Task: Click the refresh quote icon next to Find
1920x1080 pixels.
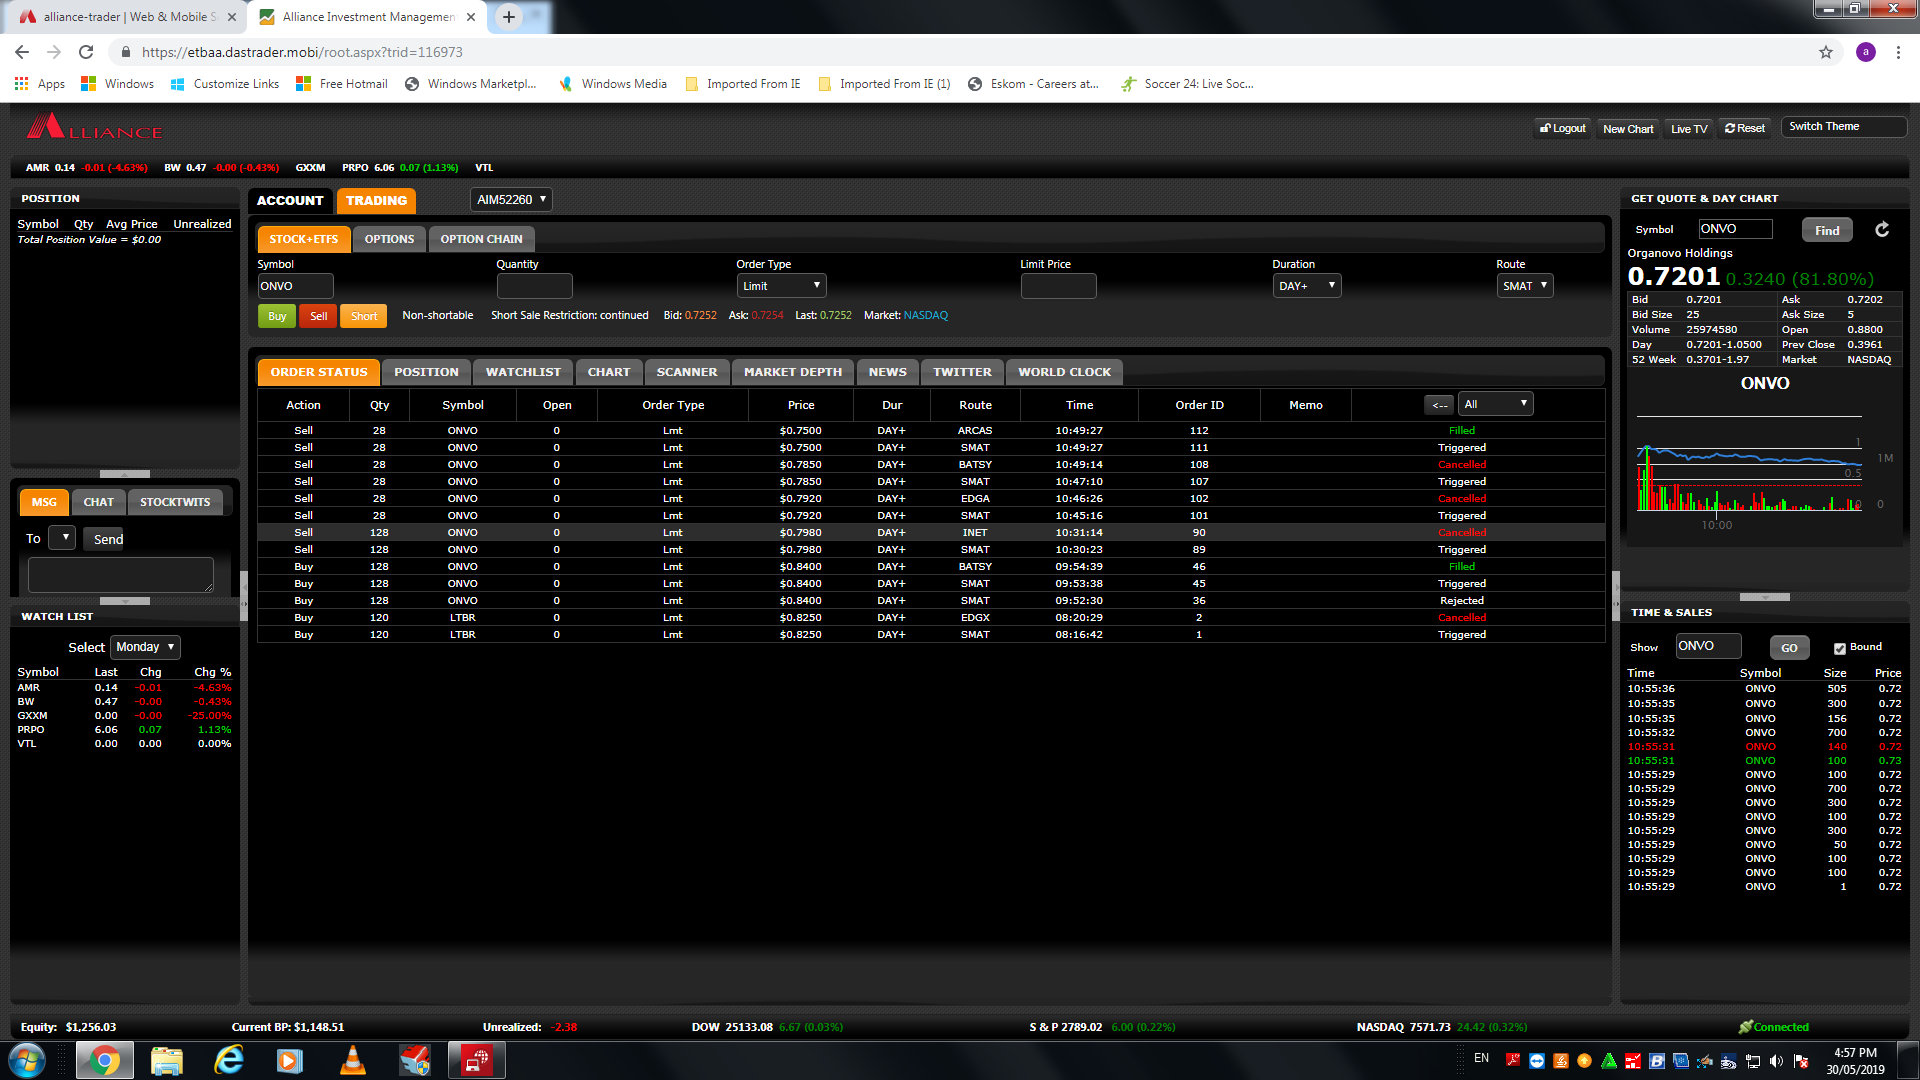Action: [x=1882, y=230]
